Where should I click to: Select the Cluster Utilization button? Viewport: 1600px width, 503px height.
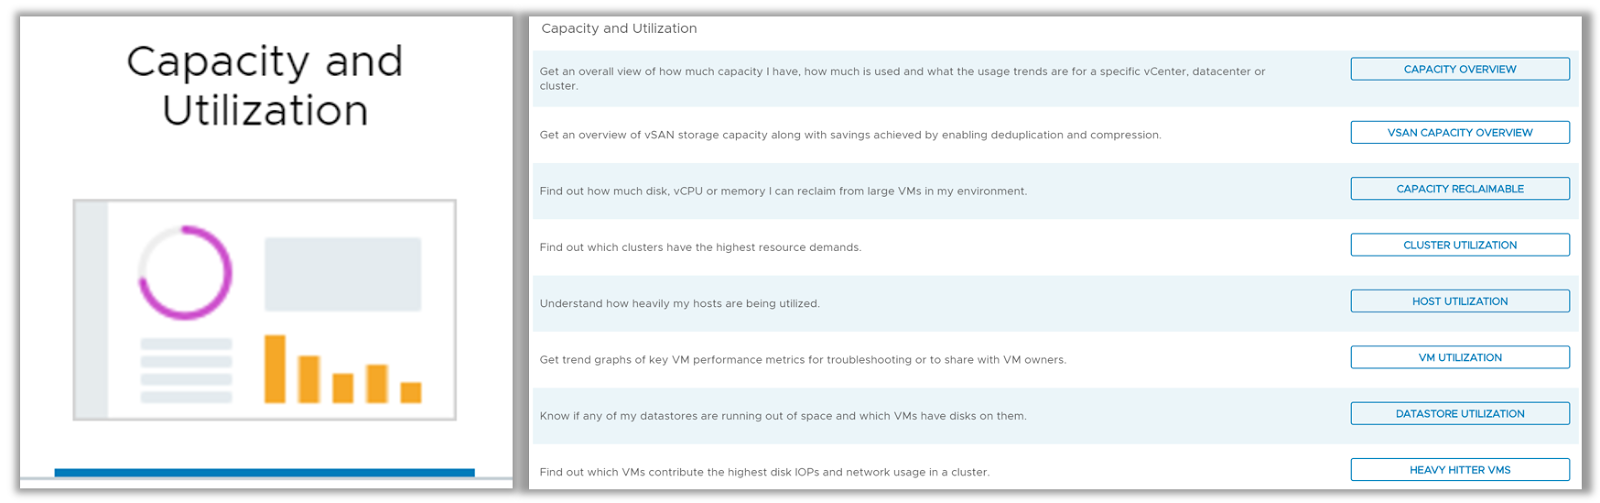tap(1459, 245)
